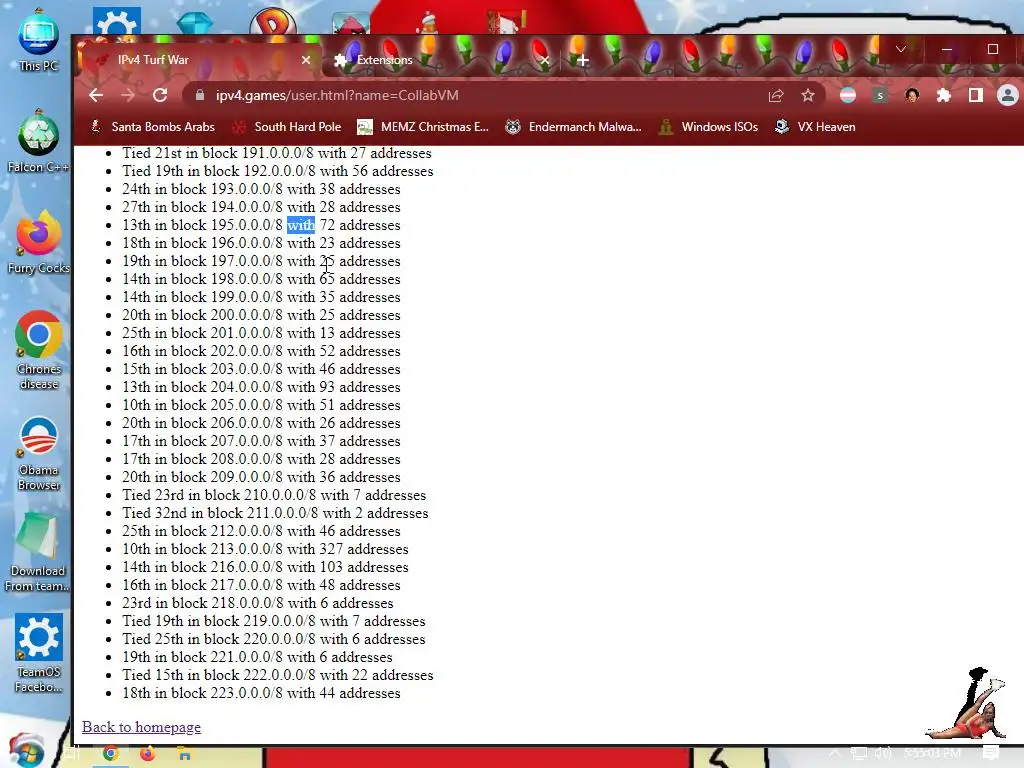Close the IPv4 Turf War tab
Image resolution: width=1024 pixels, height=768 pixels.
[x=306, y=60]
